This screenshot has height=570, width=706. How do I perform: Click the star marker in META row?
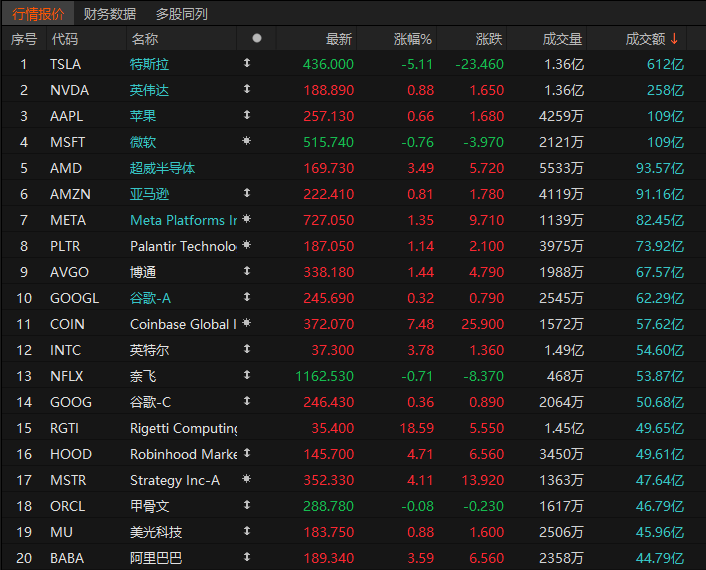[246, 219]
